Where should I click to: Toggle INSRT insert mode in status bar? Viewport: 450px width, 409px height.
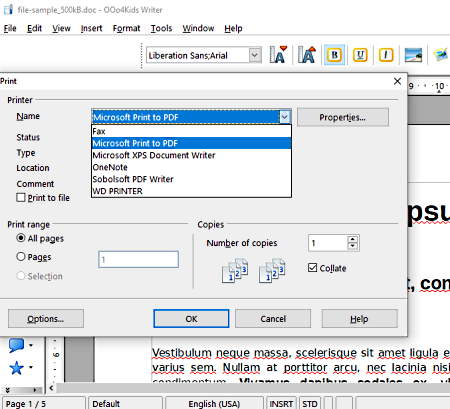[x=281, y=403]
